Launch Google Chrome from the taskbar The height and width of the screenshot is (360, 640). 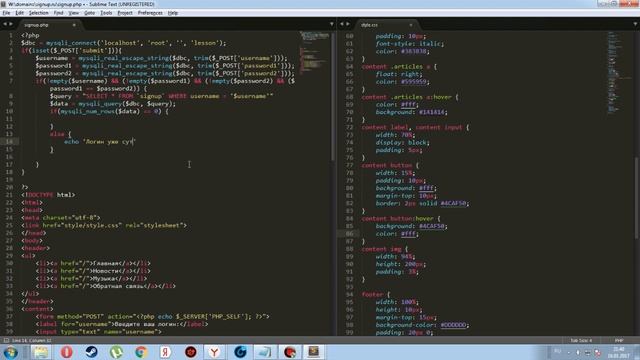click(141, 352)
